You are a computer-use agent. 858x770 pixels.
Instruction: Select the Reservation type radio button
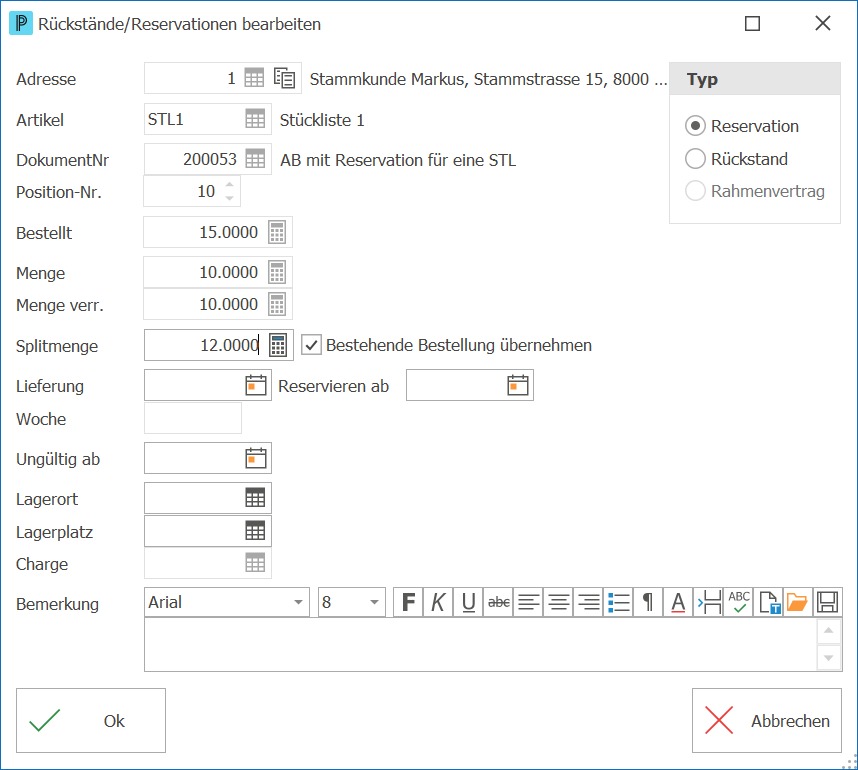[x=695, y=126]
